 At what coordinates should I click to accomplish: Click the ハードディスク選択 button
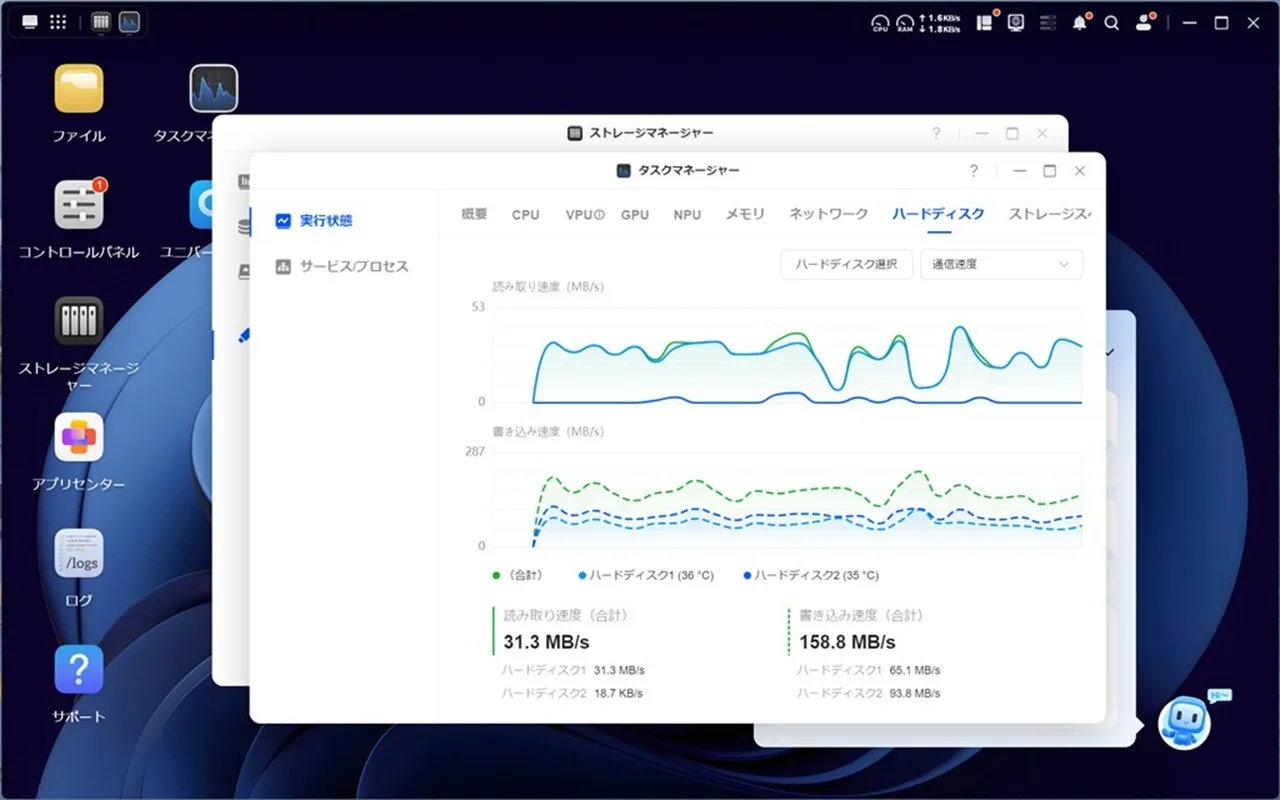pyautogui.click(x=846, y=265)
